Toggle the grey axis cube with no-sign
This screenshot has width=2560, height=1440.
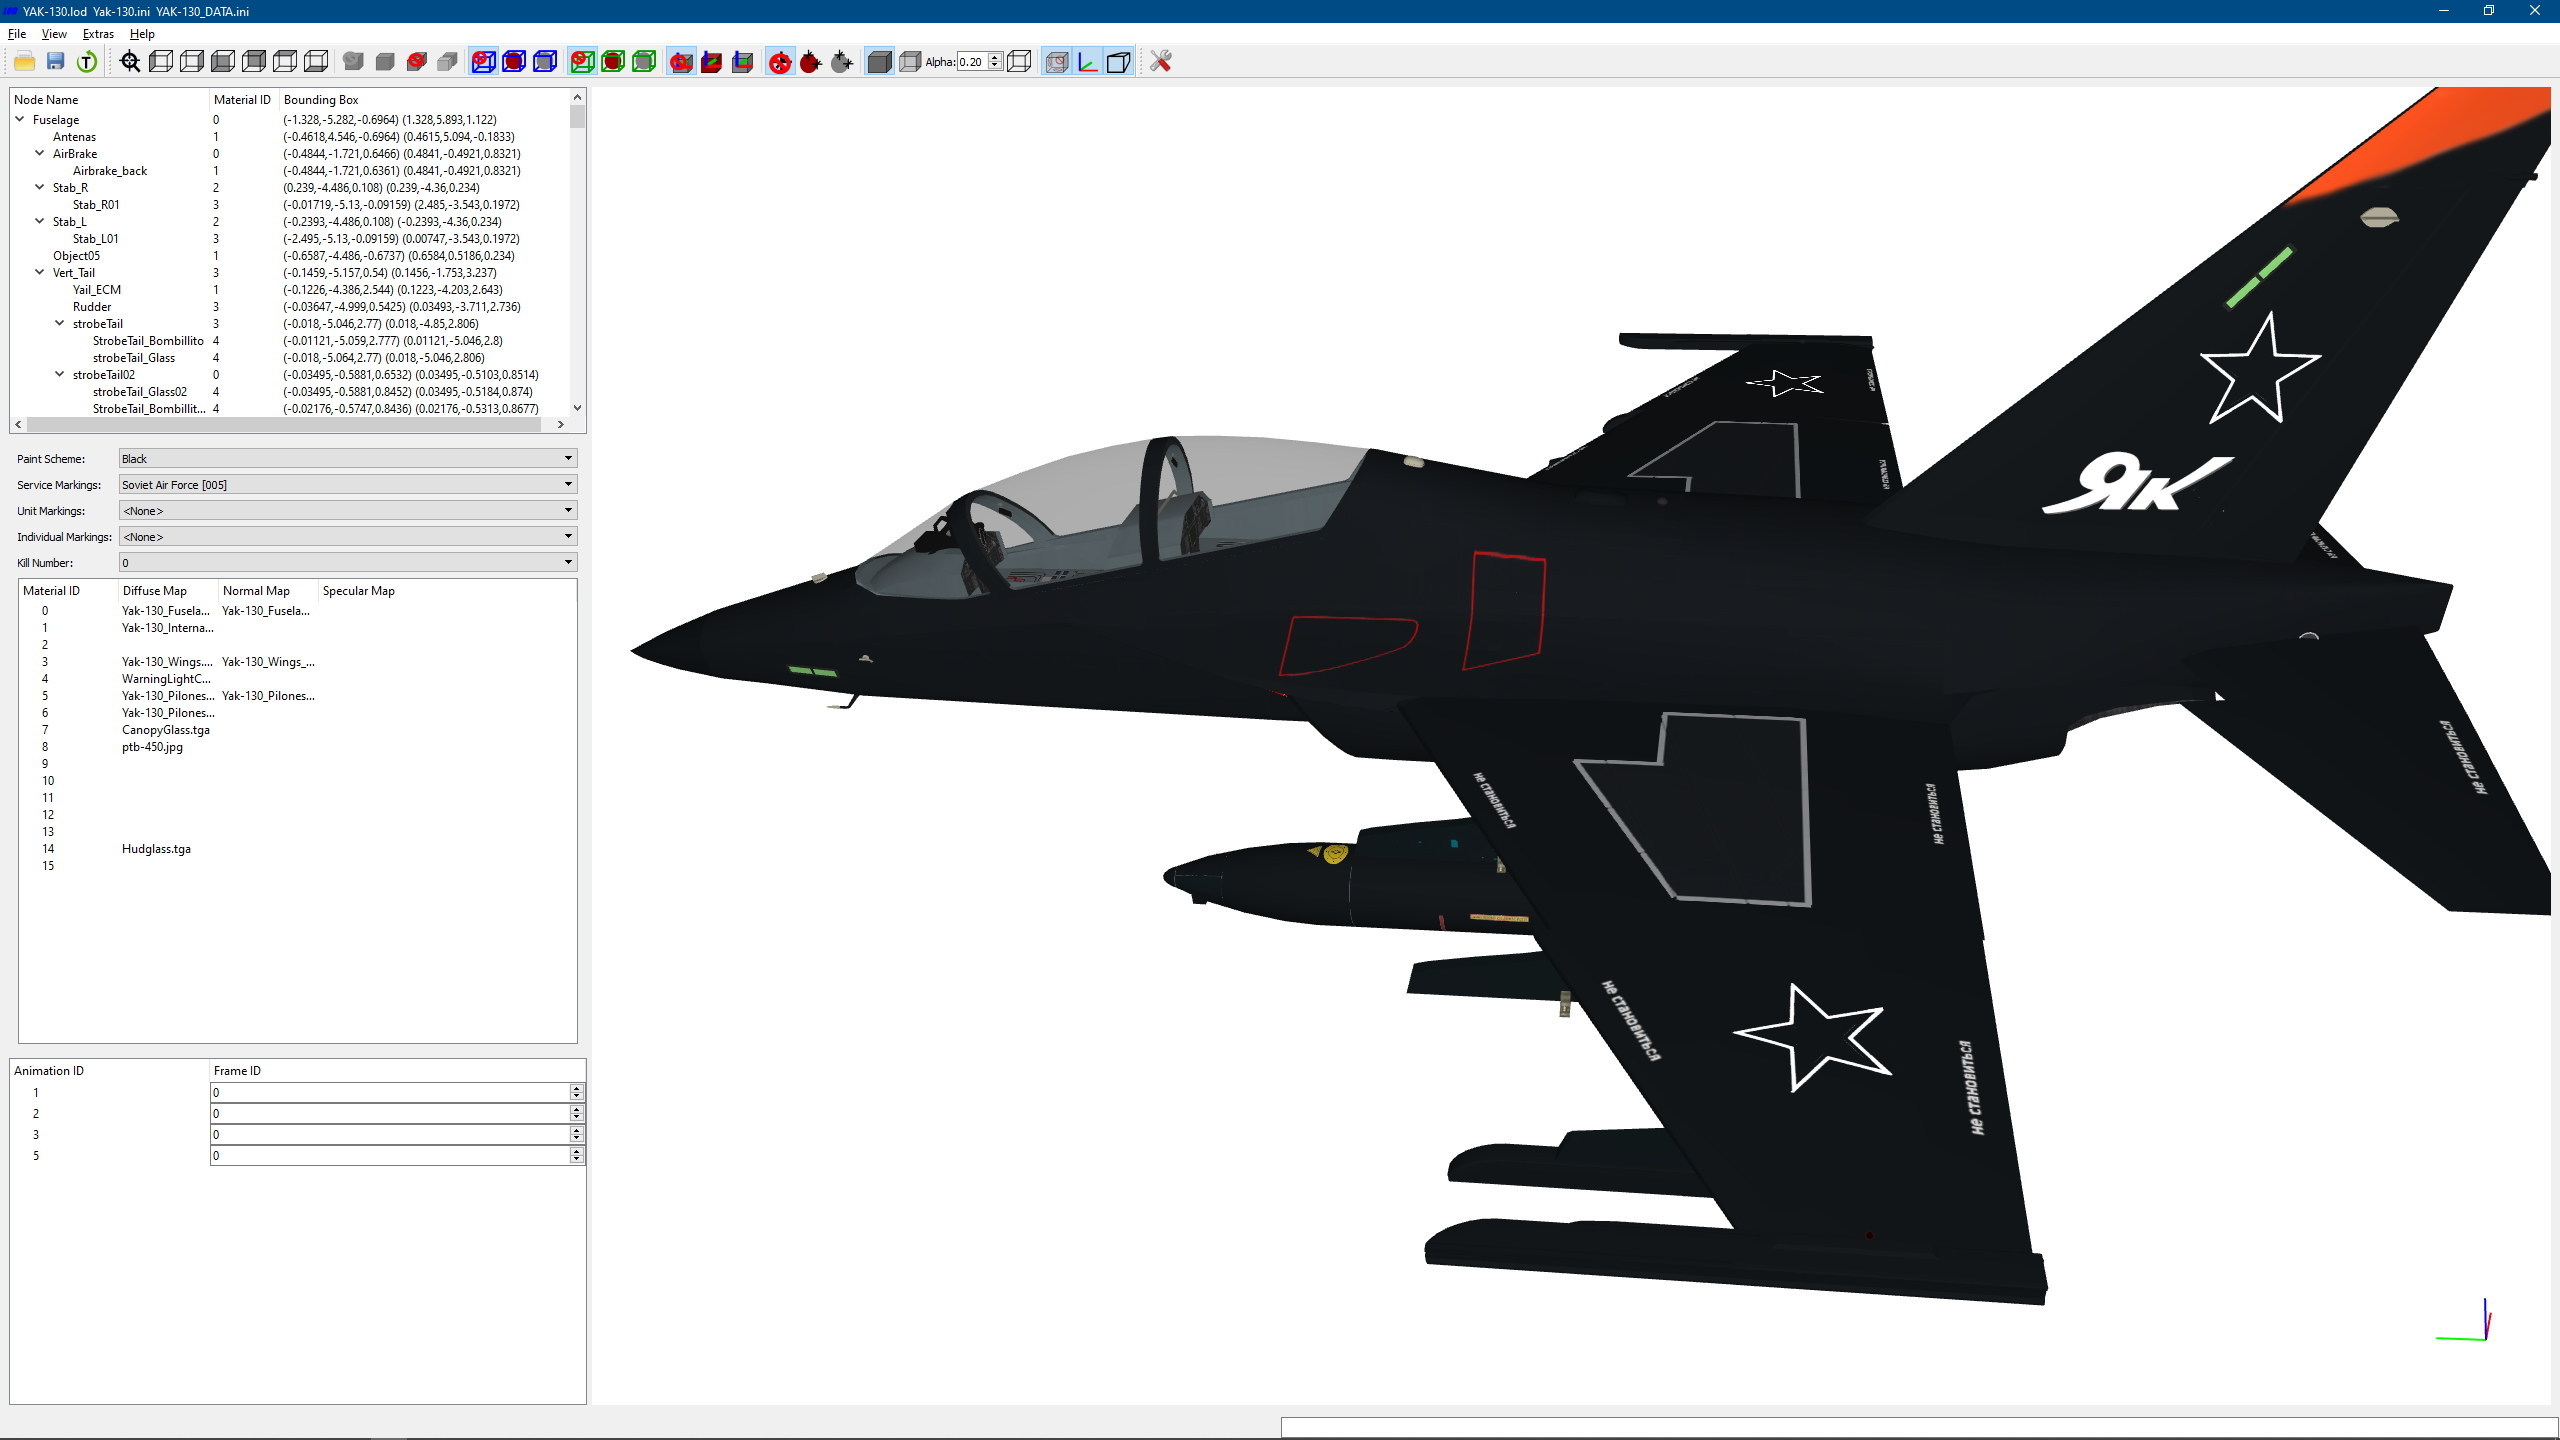[681, 62]
